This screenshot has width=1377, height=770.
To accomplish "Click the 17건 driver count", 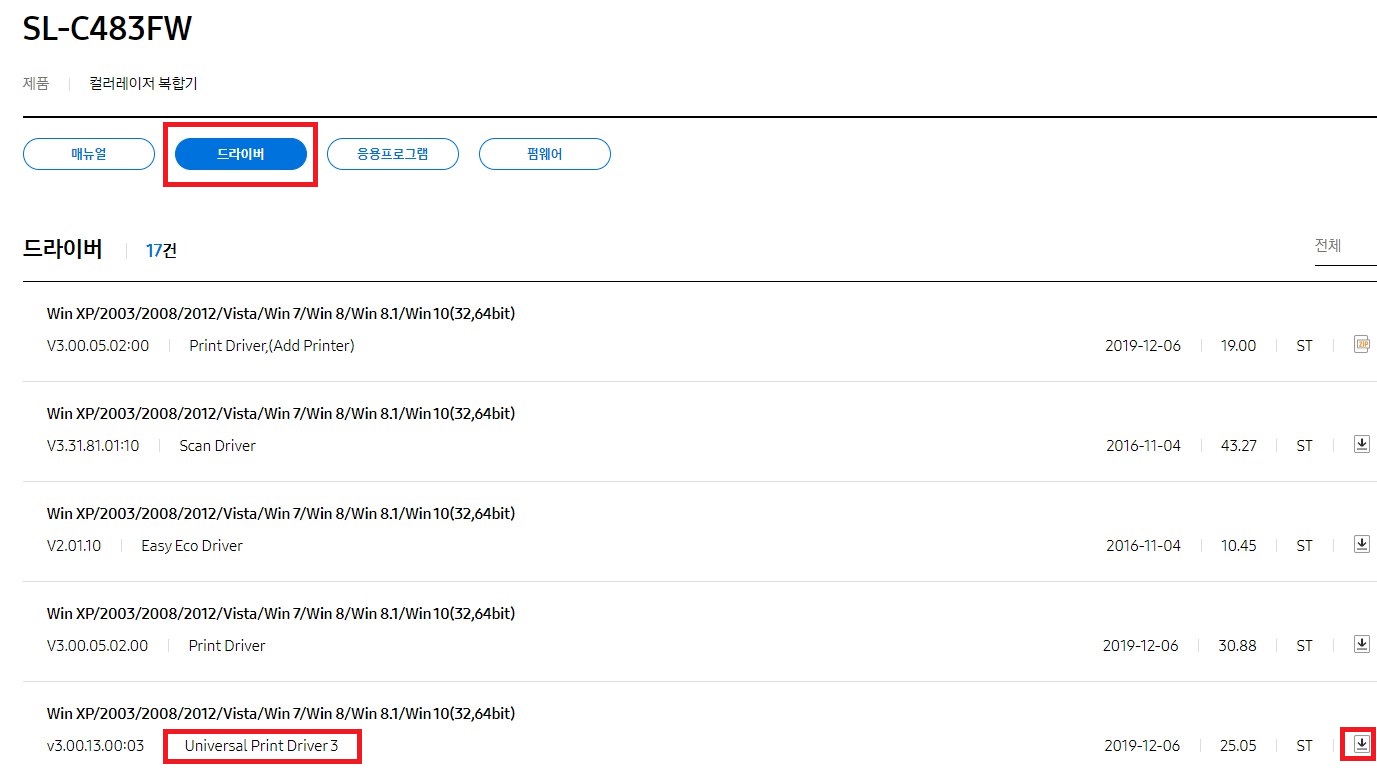I will click(161, 250).
